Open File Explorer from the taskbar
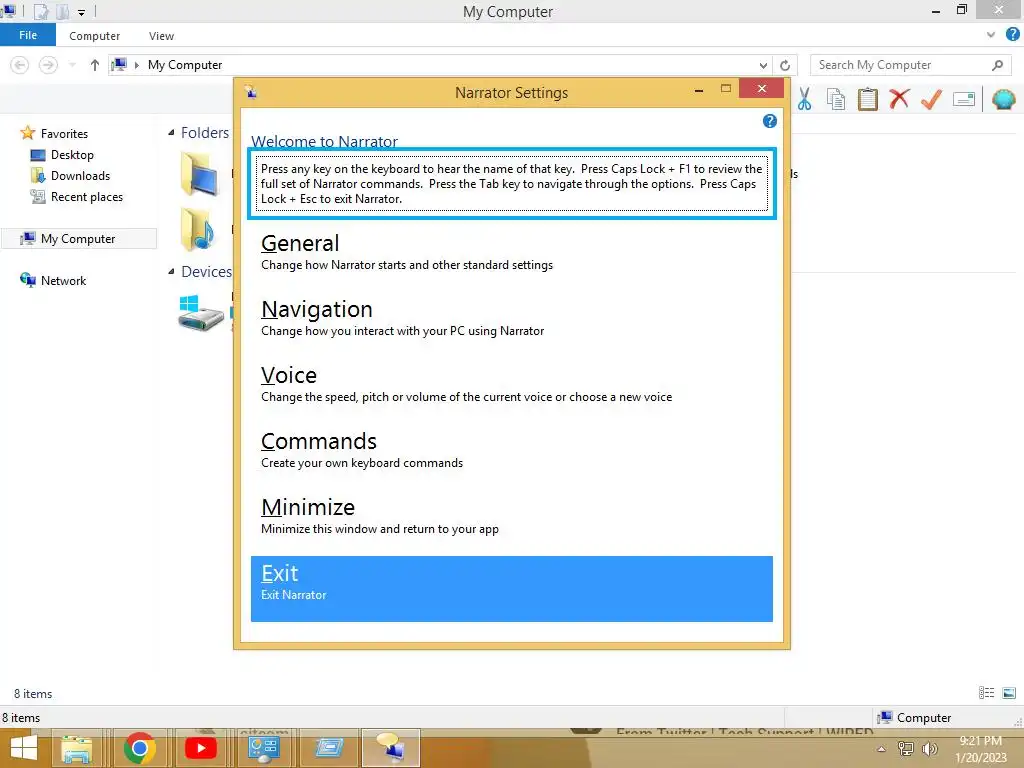The image size is (1024, 768). pos(76,748)
